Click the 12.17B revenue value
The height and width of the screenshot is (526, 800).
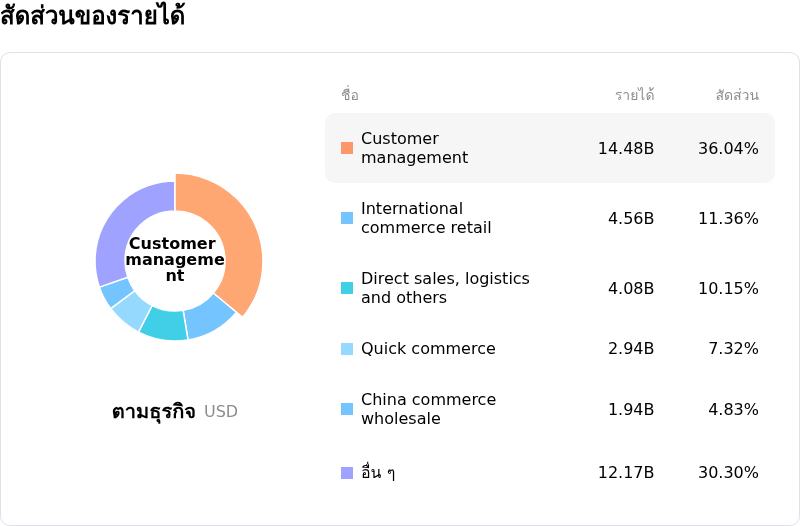[626, 472]
